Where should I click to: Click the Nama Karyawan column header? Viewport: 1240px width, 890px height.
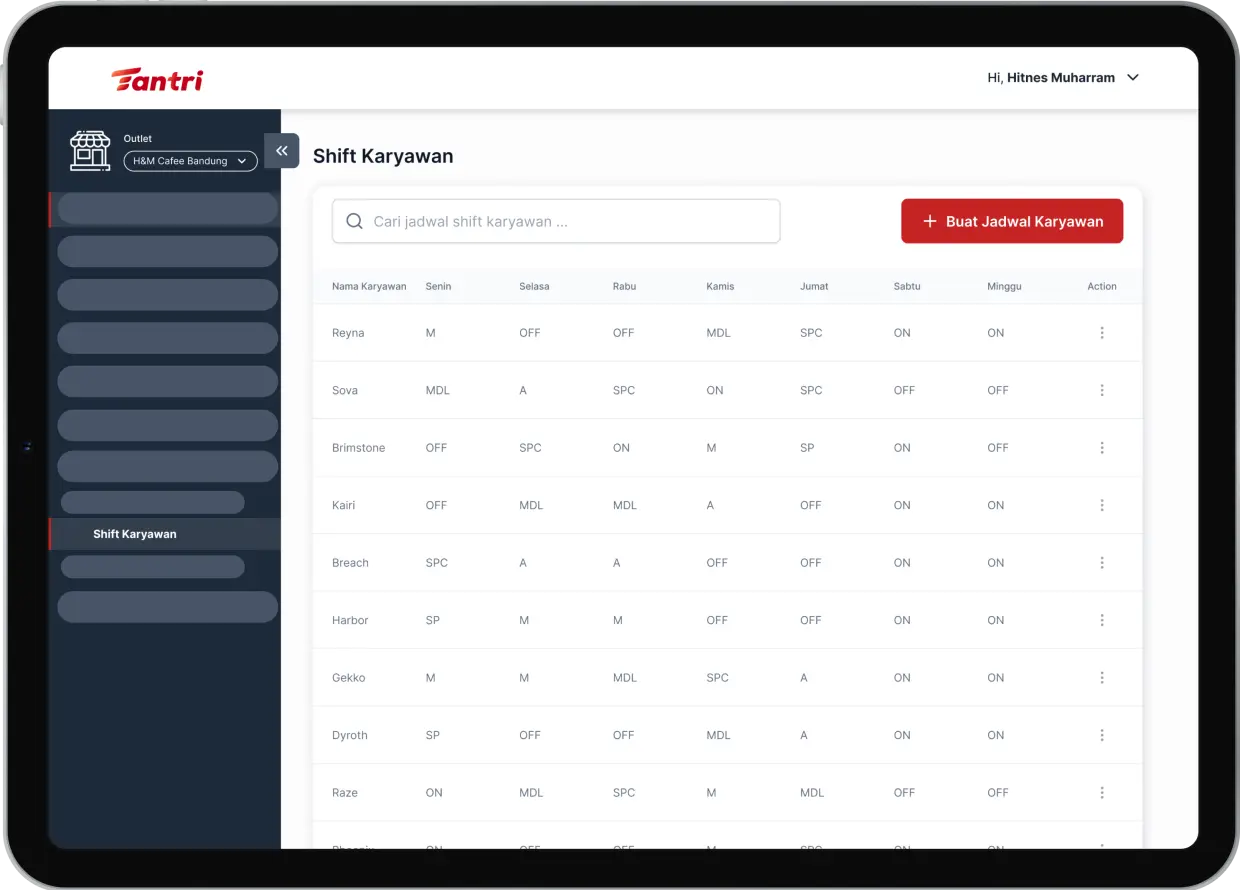(x=369, y=286)
